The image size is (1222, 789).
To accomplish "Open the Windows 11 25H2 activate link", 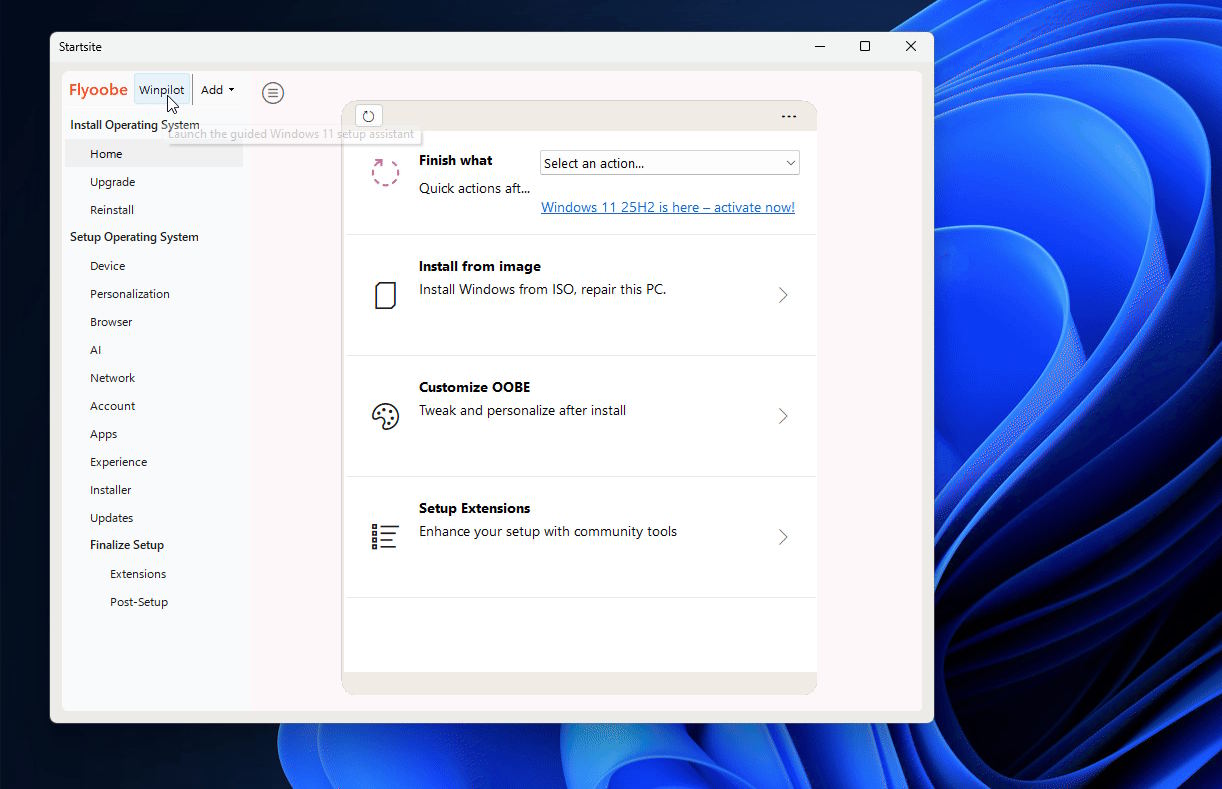I will [667, 208].
